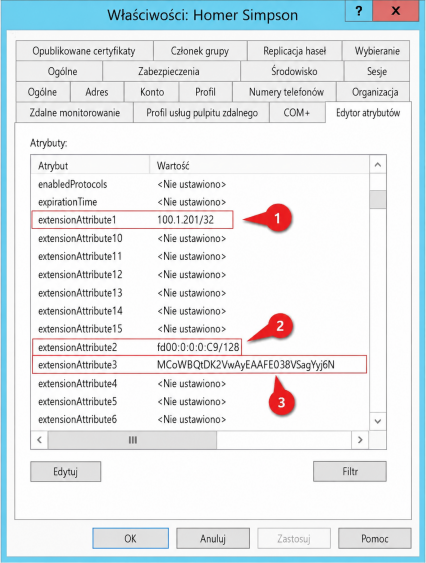426x563 pixels.
Task: Click the Pomoc button
Action: (x=375, y=538)
